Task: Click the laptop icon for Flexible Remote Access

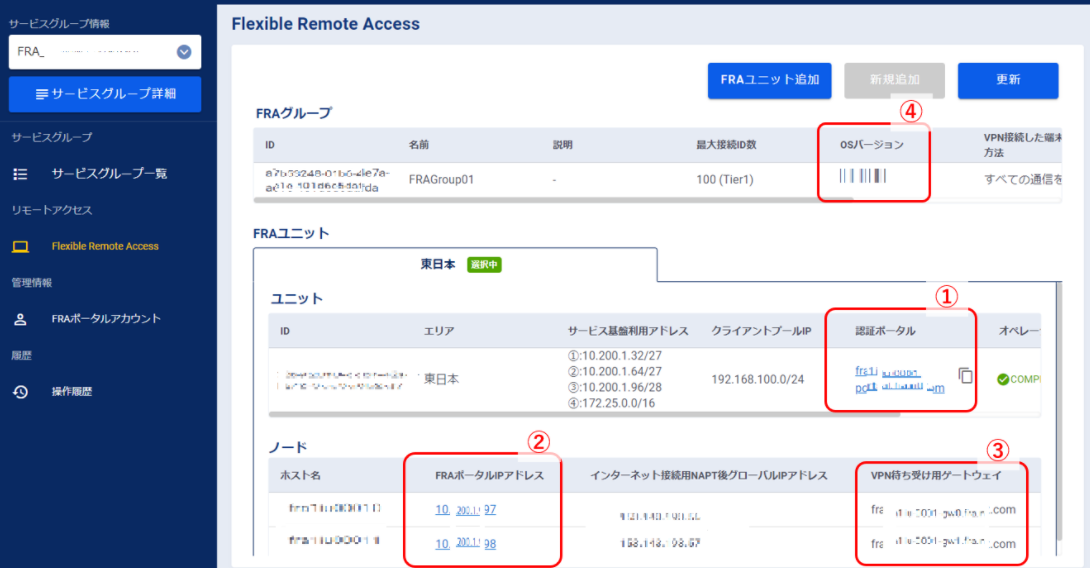Action: click(x=20, y=246)
